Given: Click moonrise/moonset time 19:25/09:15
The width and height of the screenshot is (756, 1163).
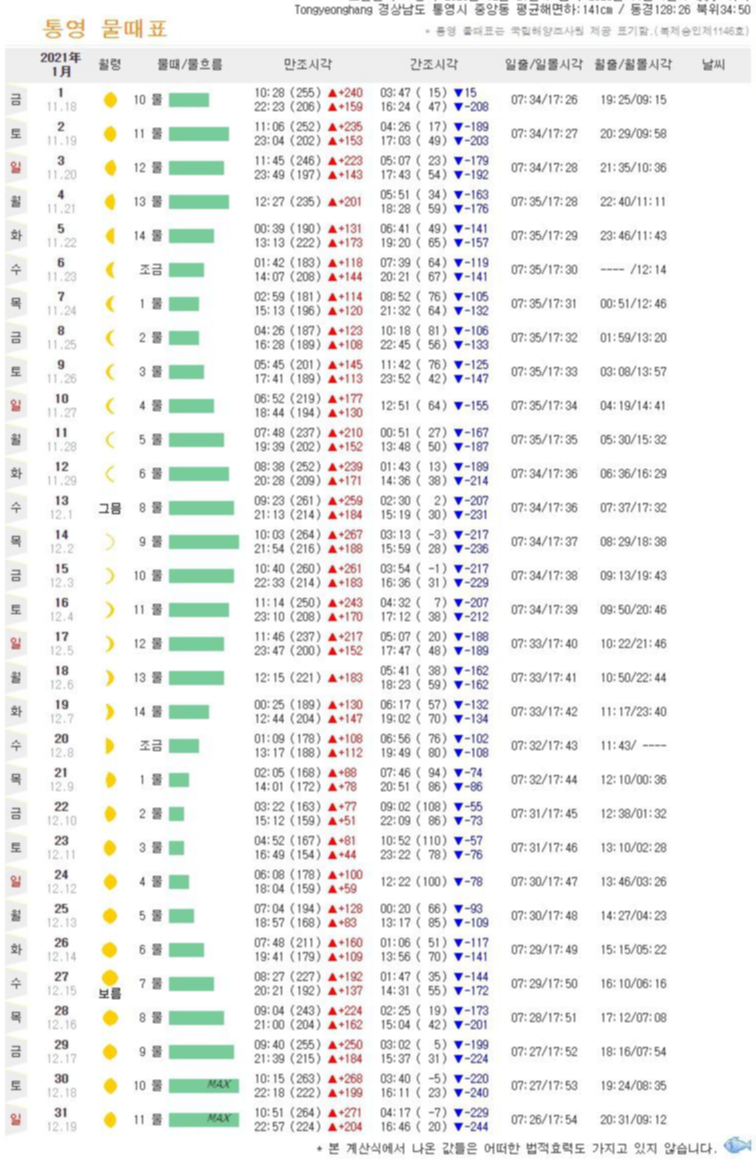Looking at the screenshot, I should 633,99.
